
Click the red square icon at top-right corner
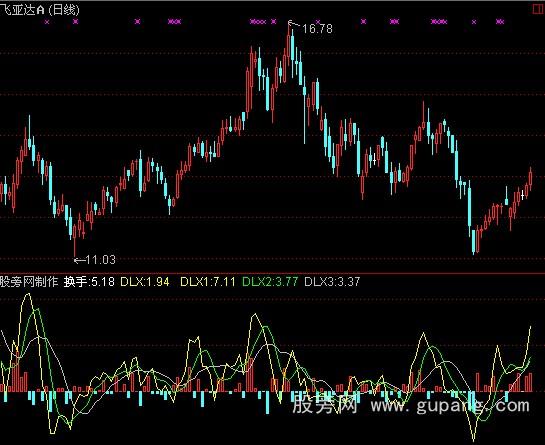[538, 9]
